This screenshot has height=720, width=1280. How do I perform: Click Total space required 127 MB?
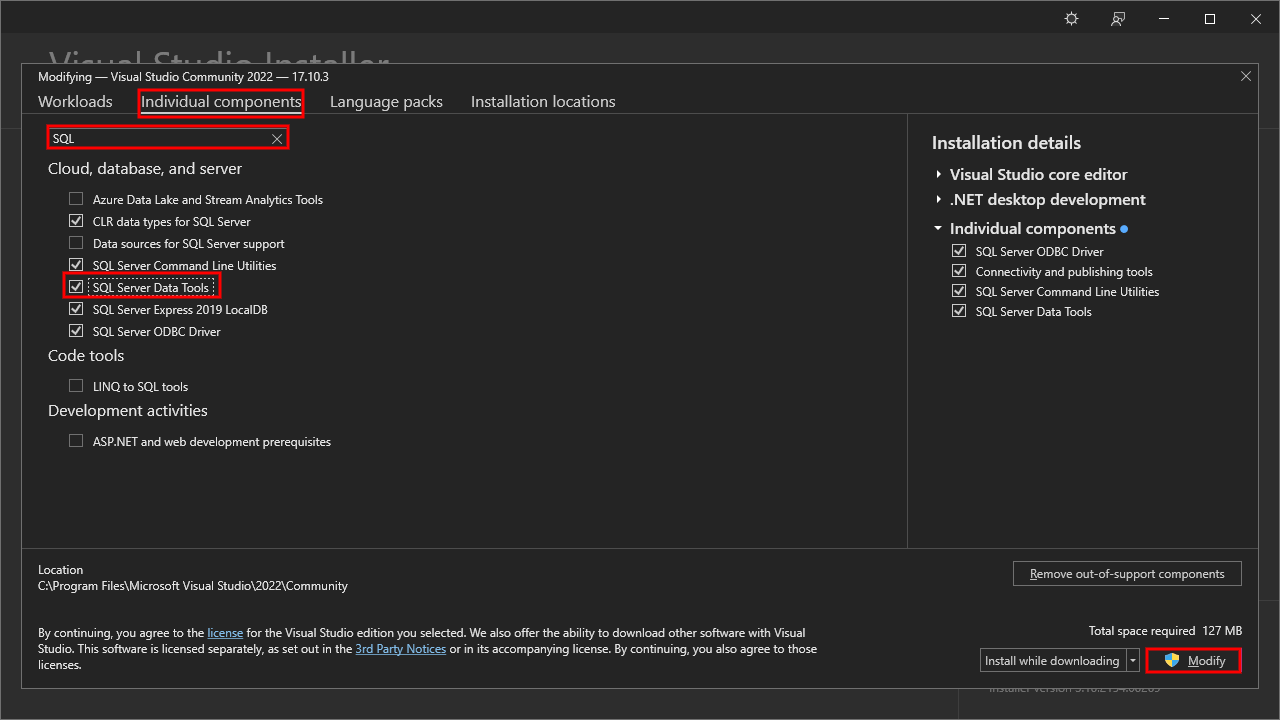(1165, 631)
